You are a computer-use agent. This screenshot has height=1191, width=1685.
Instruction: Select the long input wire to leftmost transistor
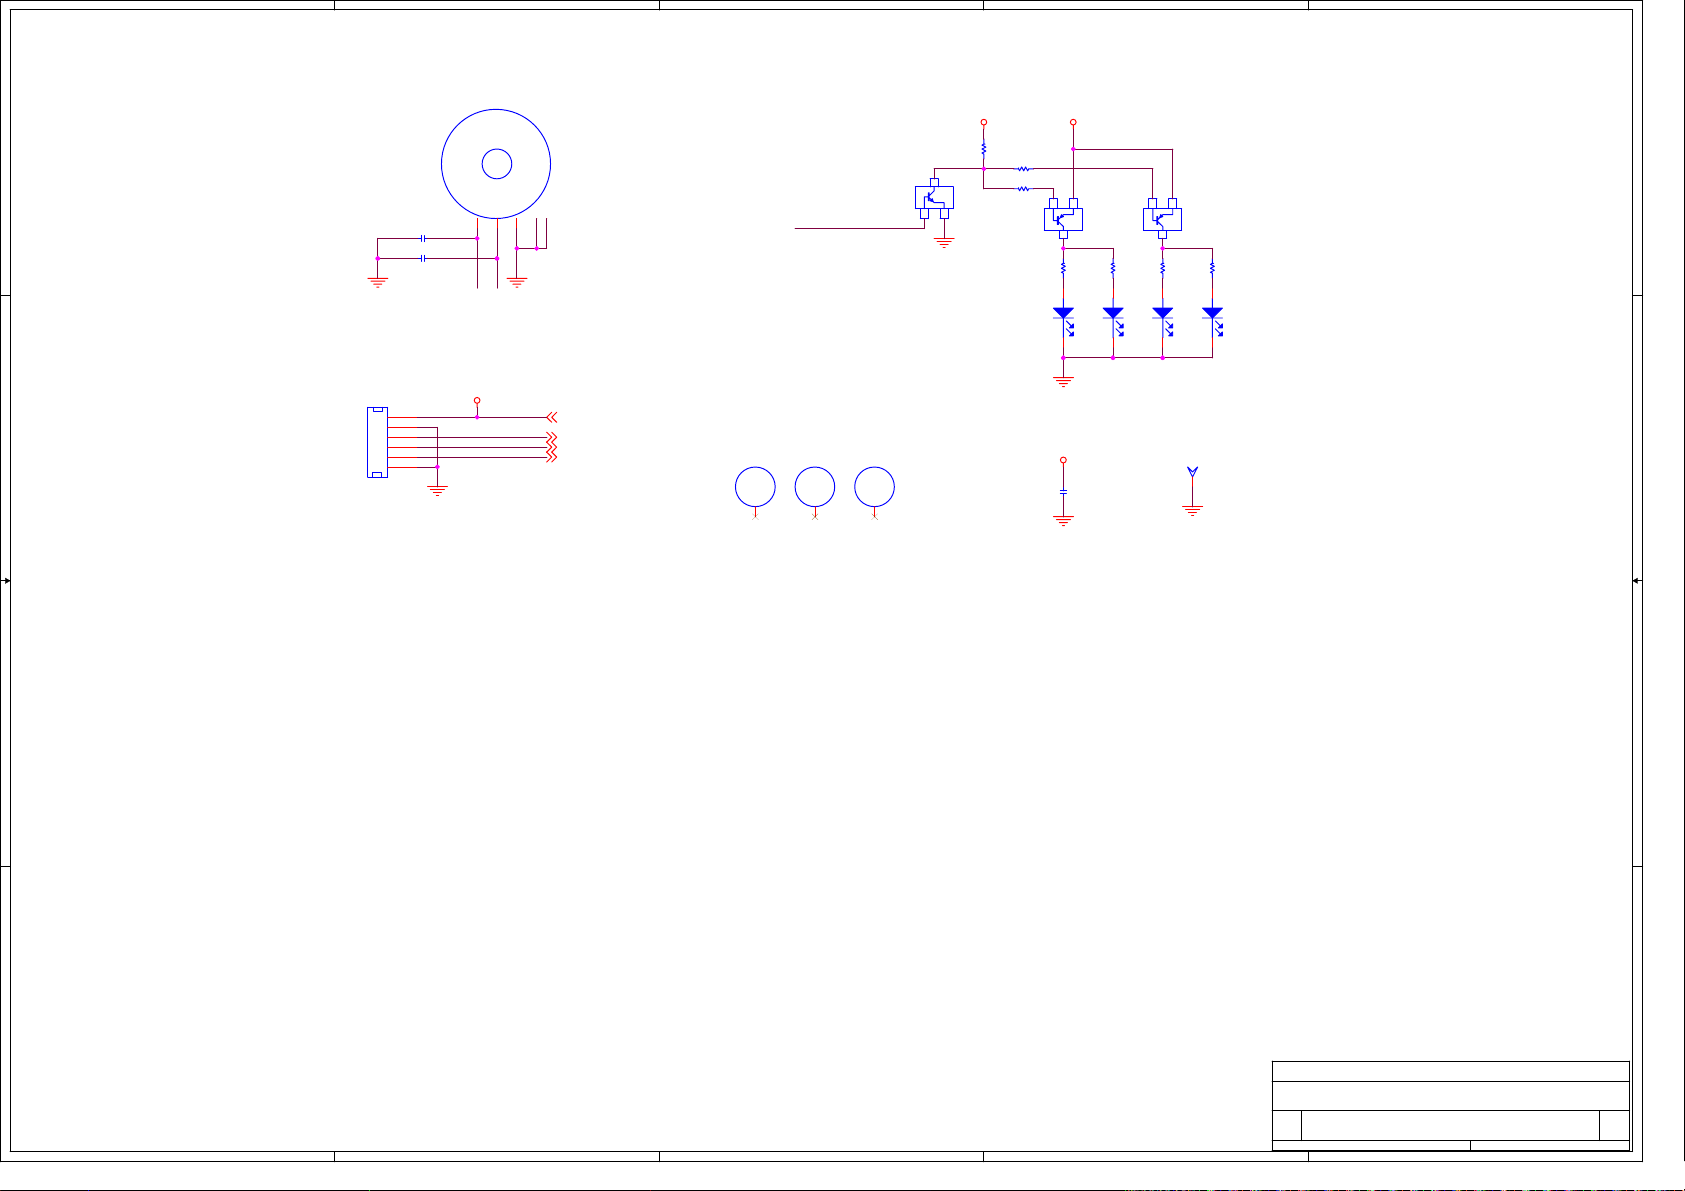pyautogui.click(x=858, y=228)
